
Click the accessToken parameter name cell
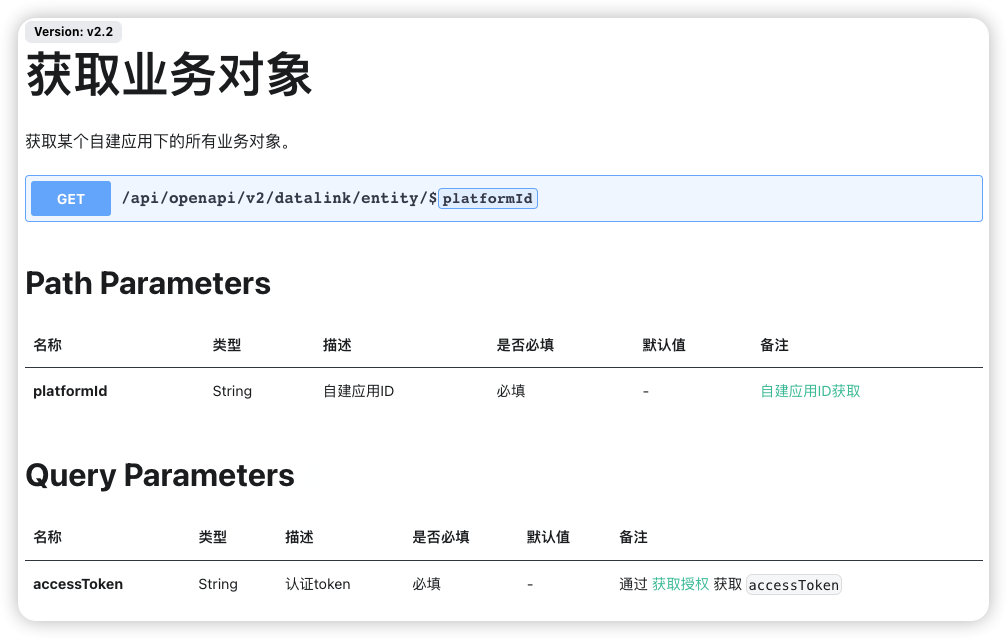point(78,584)
